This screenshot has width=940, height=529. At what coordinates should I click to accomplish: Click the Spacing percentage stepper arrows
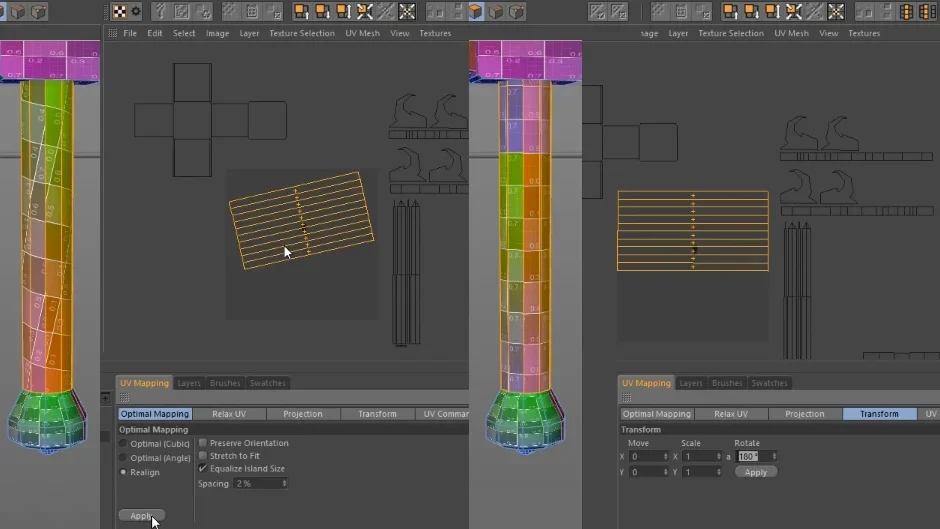284,483
